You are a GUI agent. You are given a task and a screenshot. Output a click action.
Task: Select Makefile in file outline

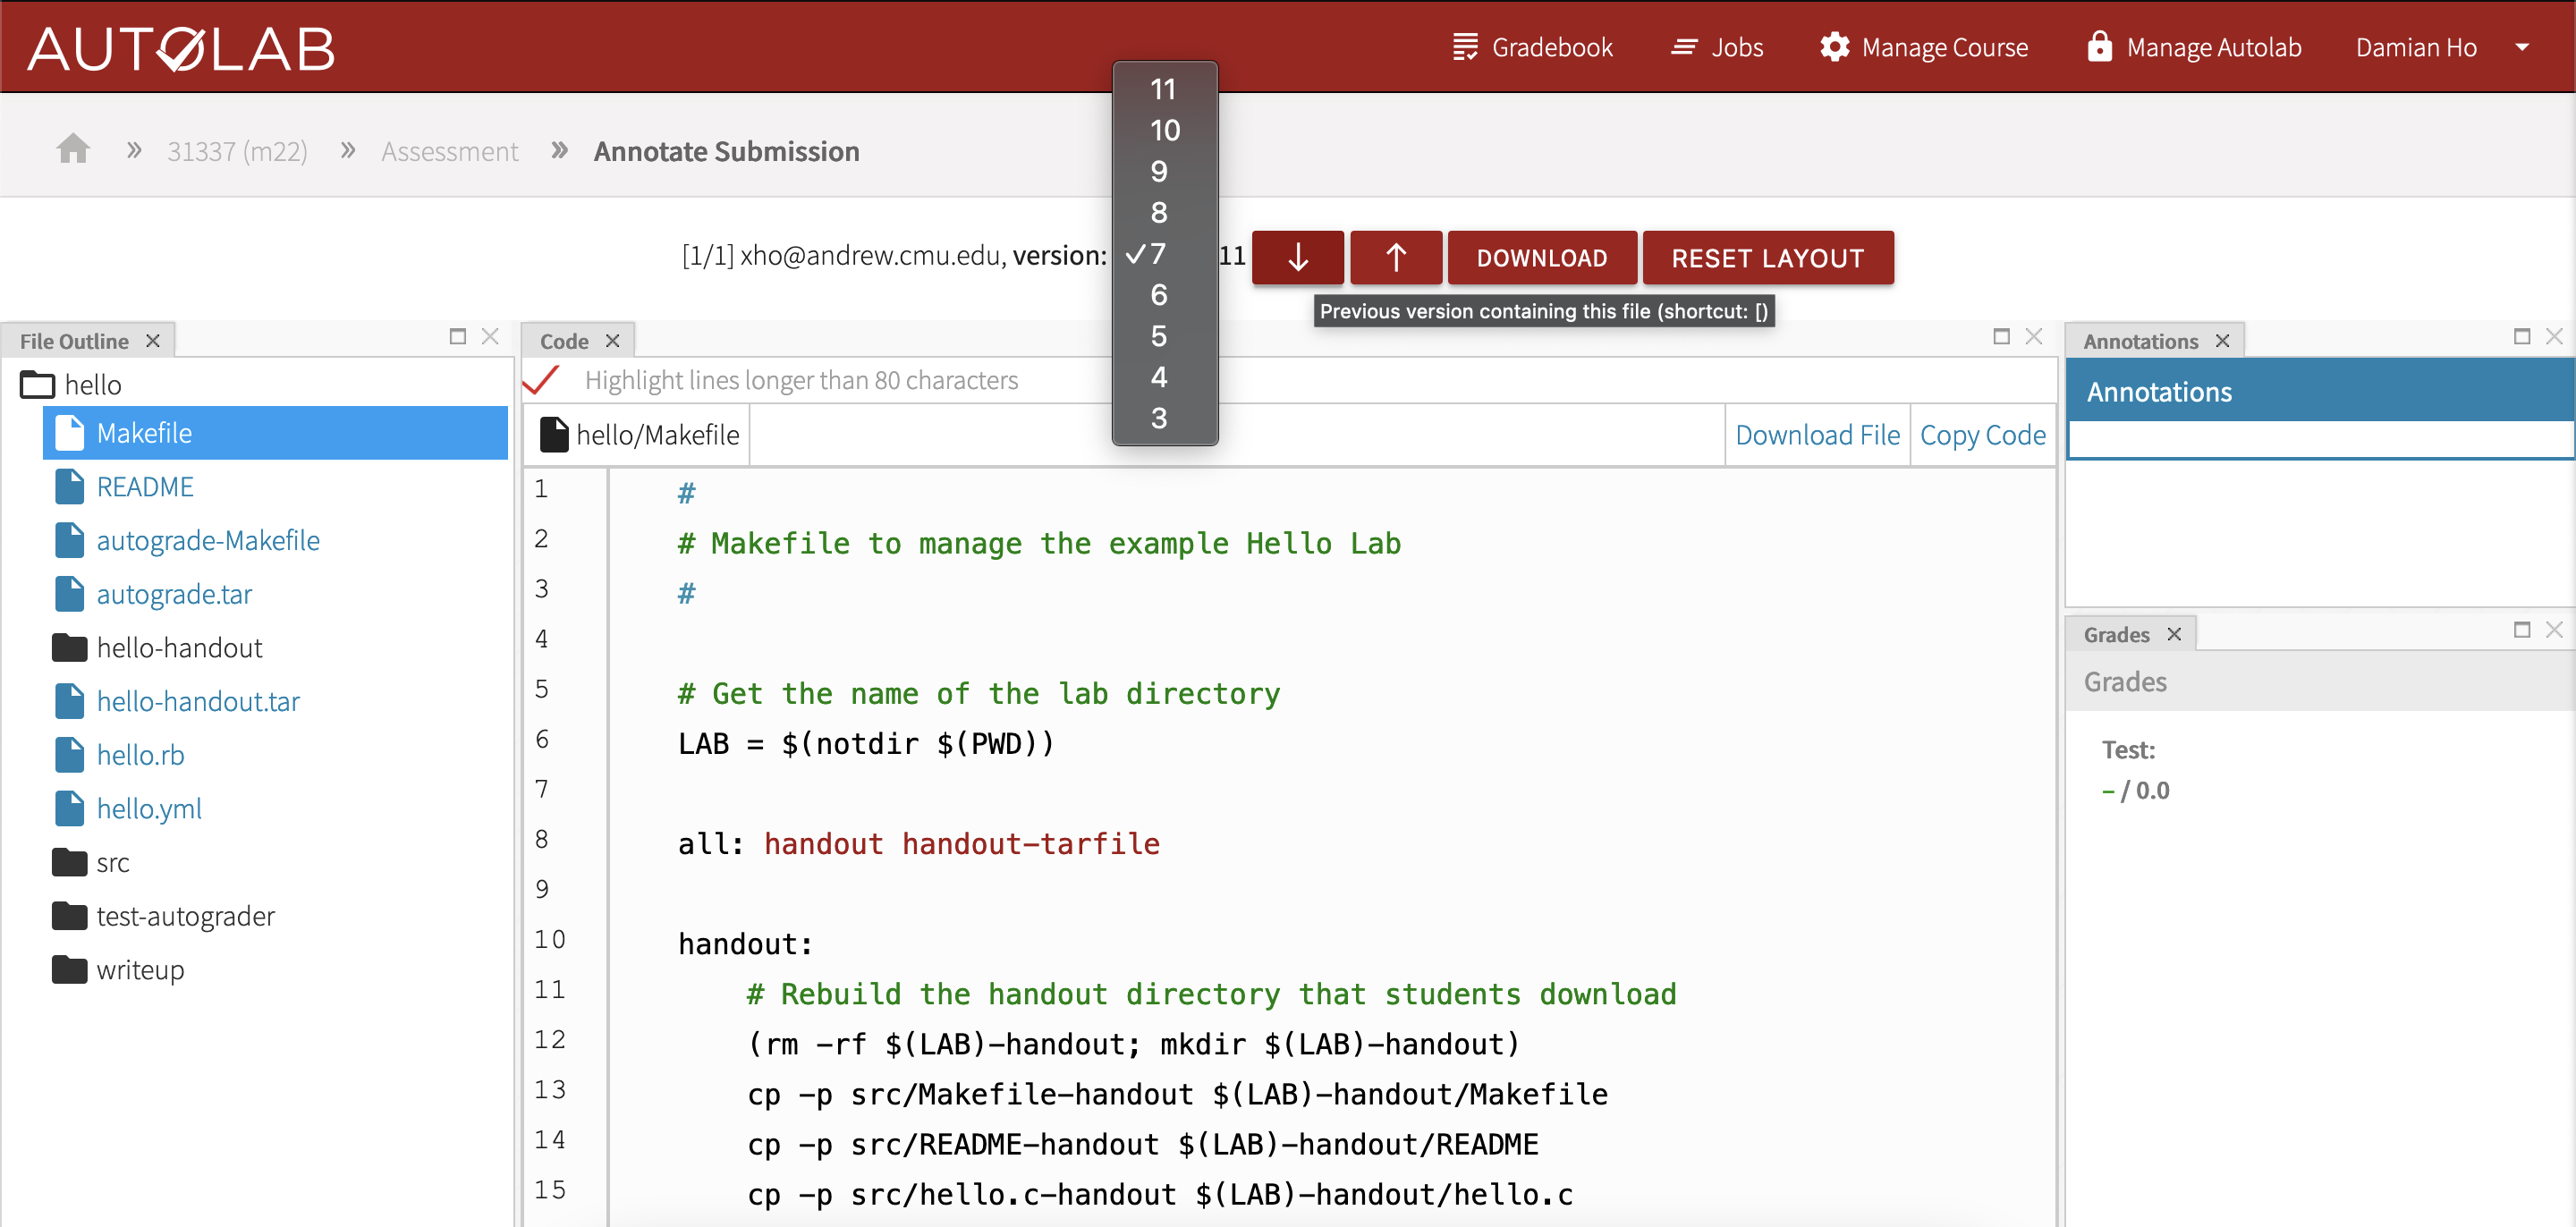(x=275, y=433)
